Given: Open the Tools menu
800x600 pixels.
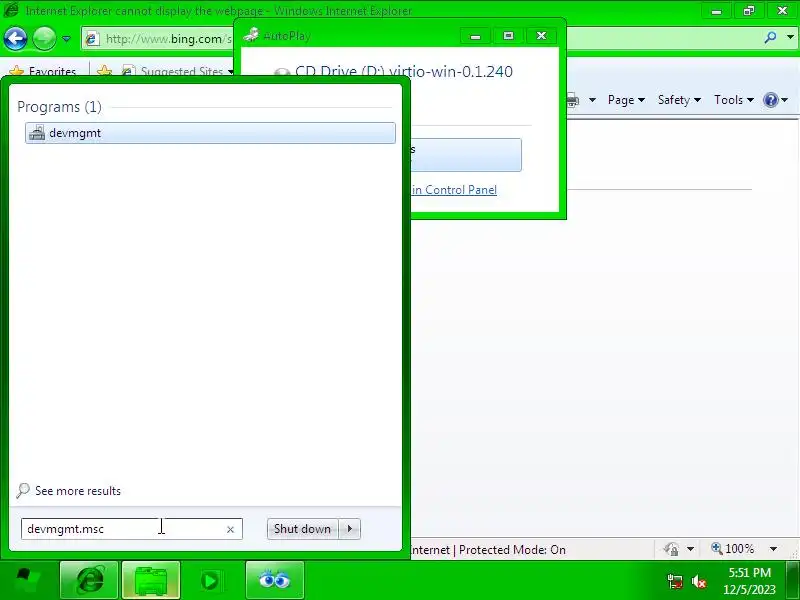Looking at the screenshot, I should pyautogui.click(x=734, y=100).
